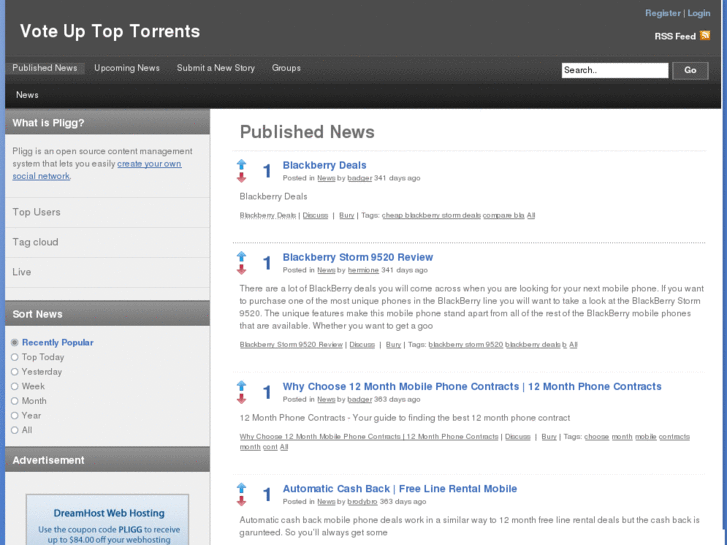727x545 pixels.
Task: Downvote the 12 Month Phone Contracts story
Action: [x=241, y=399]
